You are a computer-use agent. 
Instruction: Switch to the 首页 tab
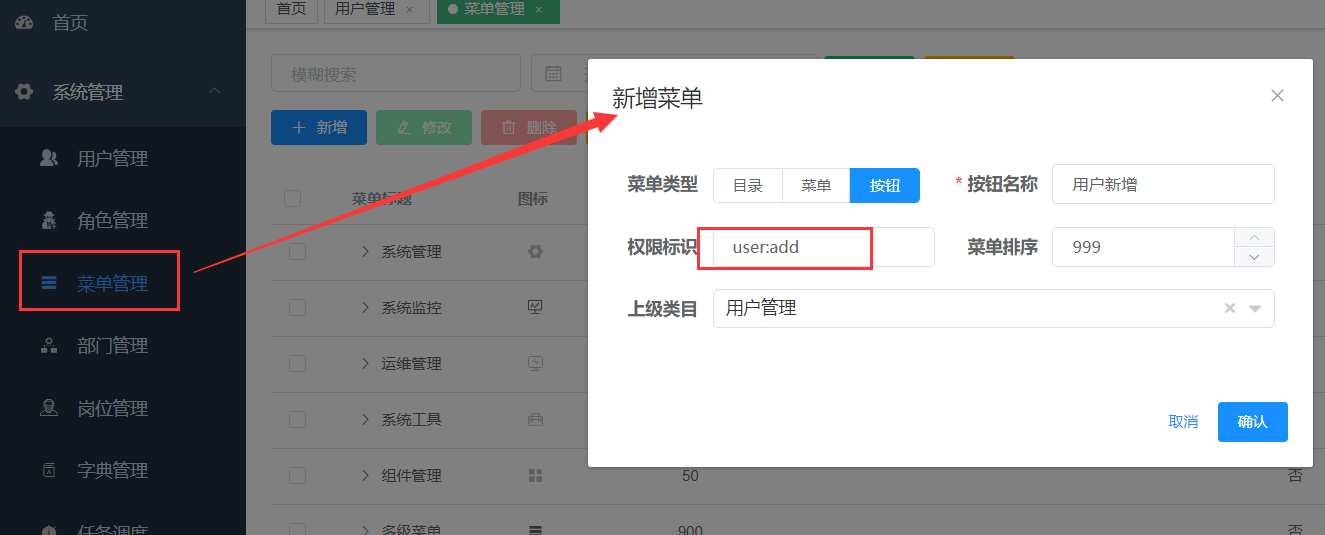[291, 9]
